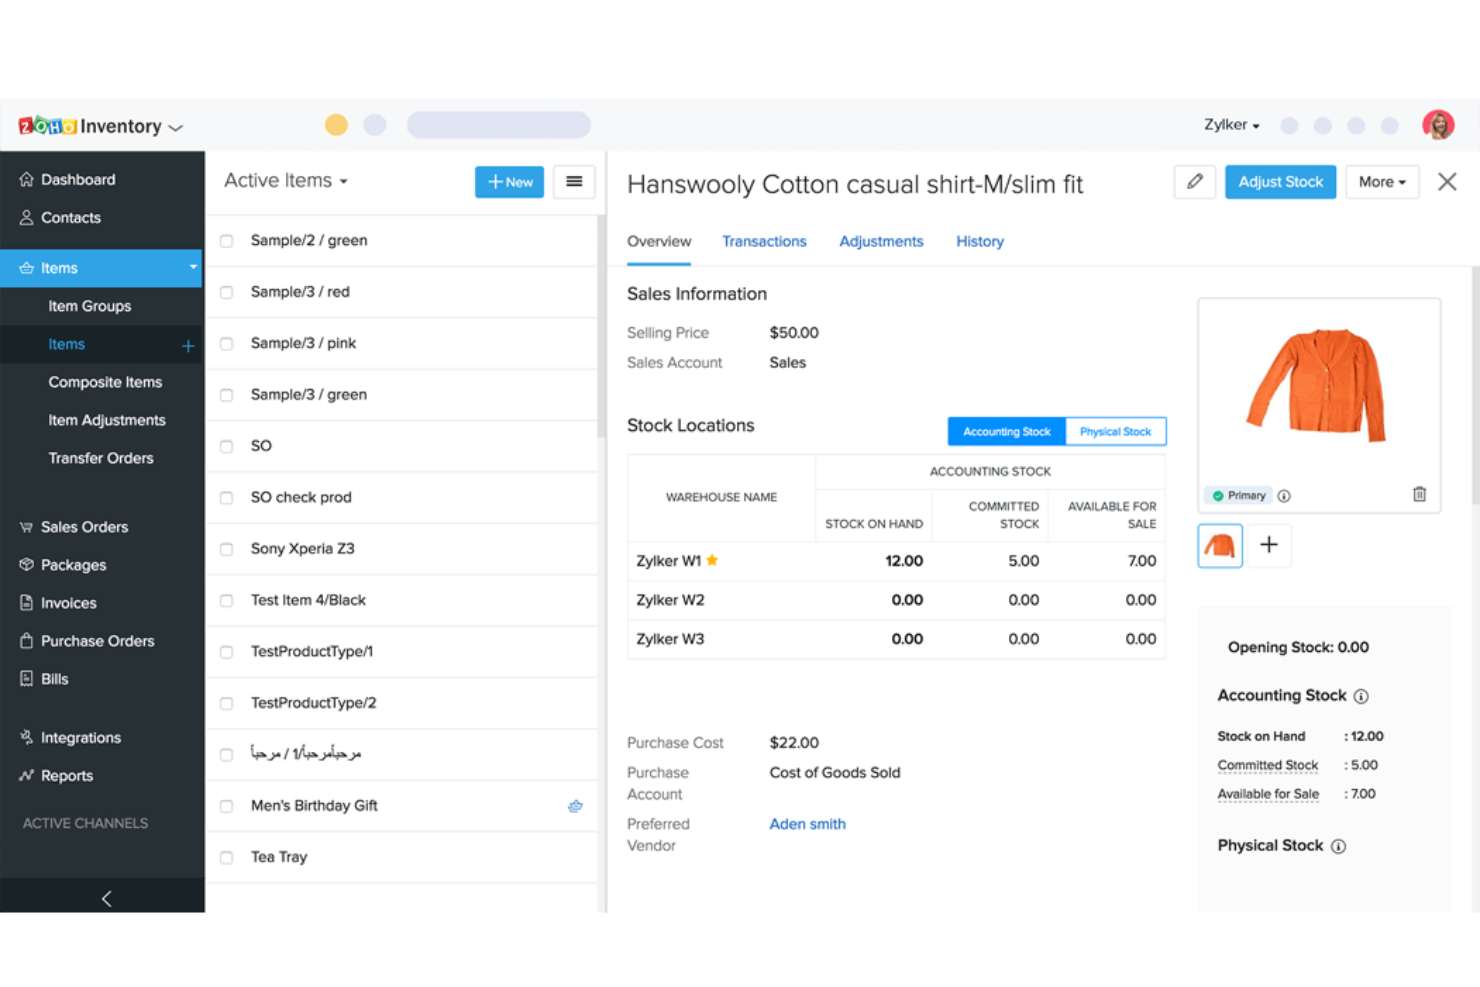Open vendor Aden smith's link

pos(807,823)
